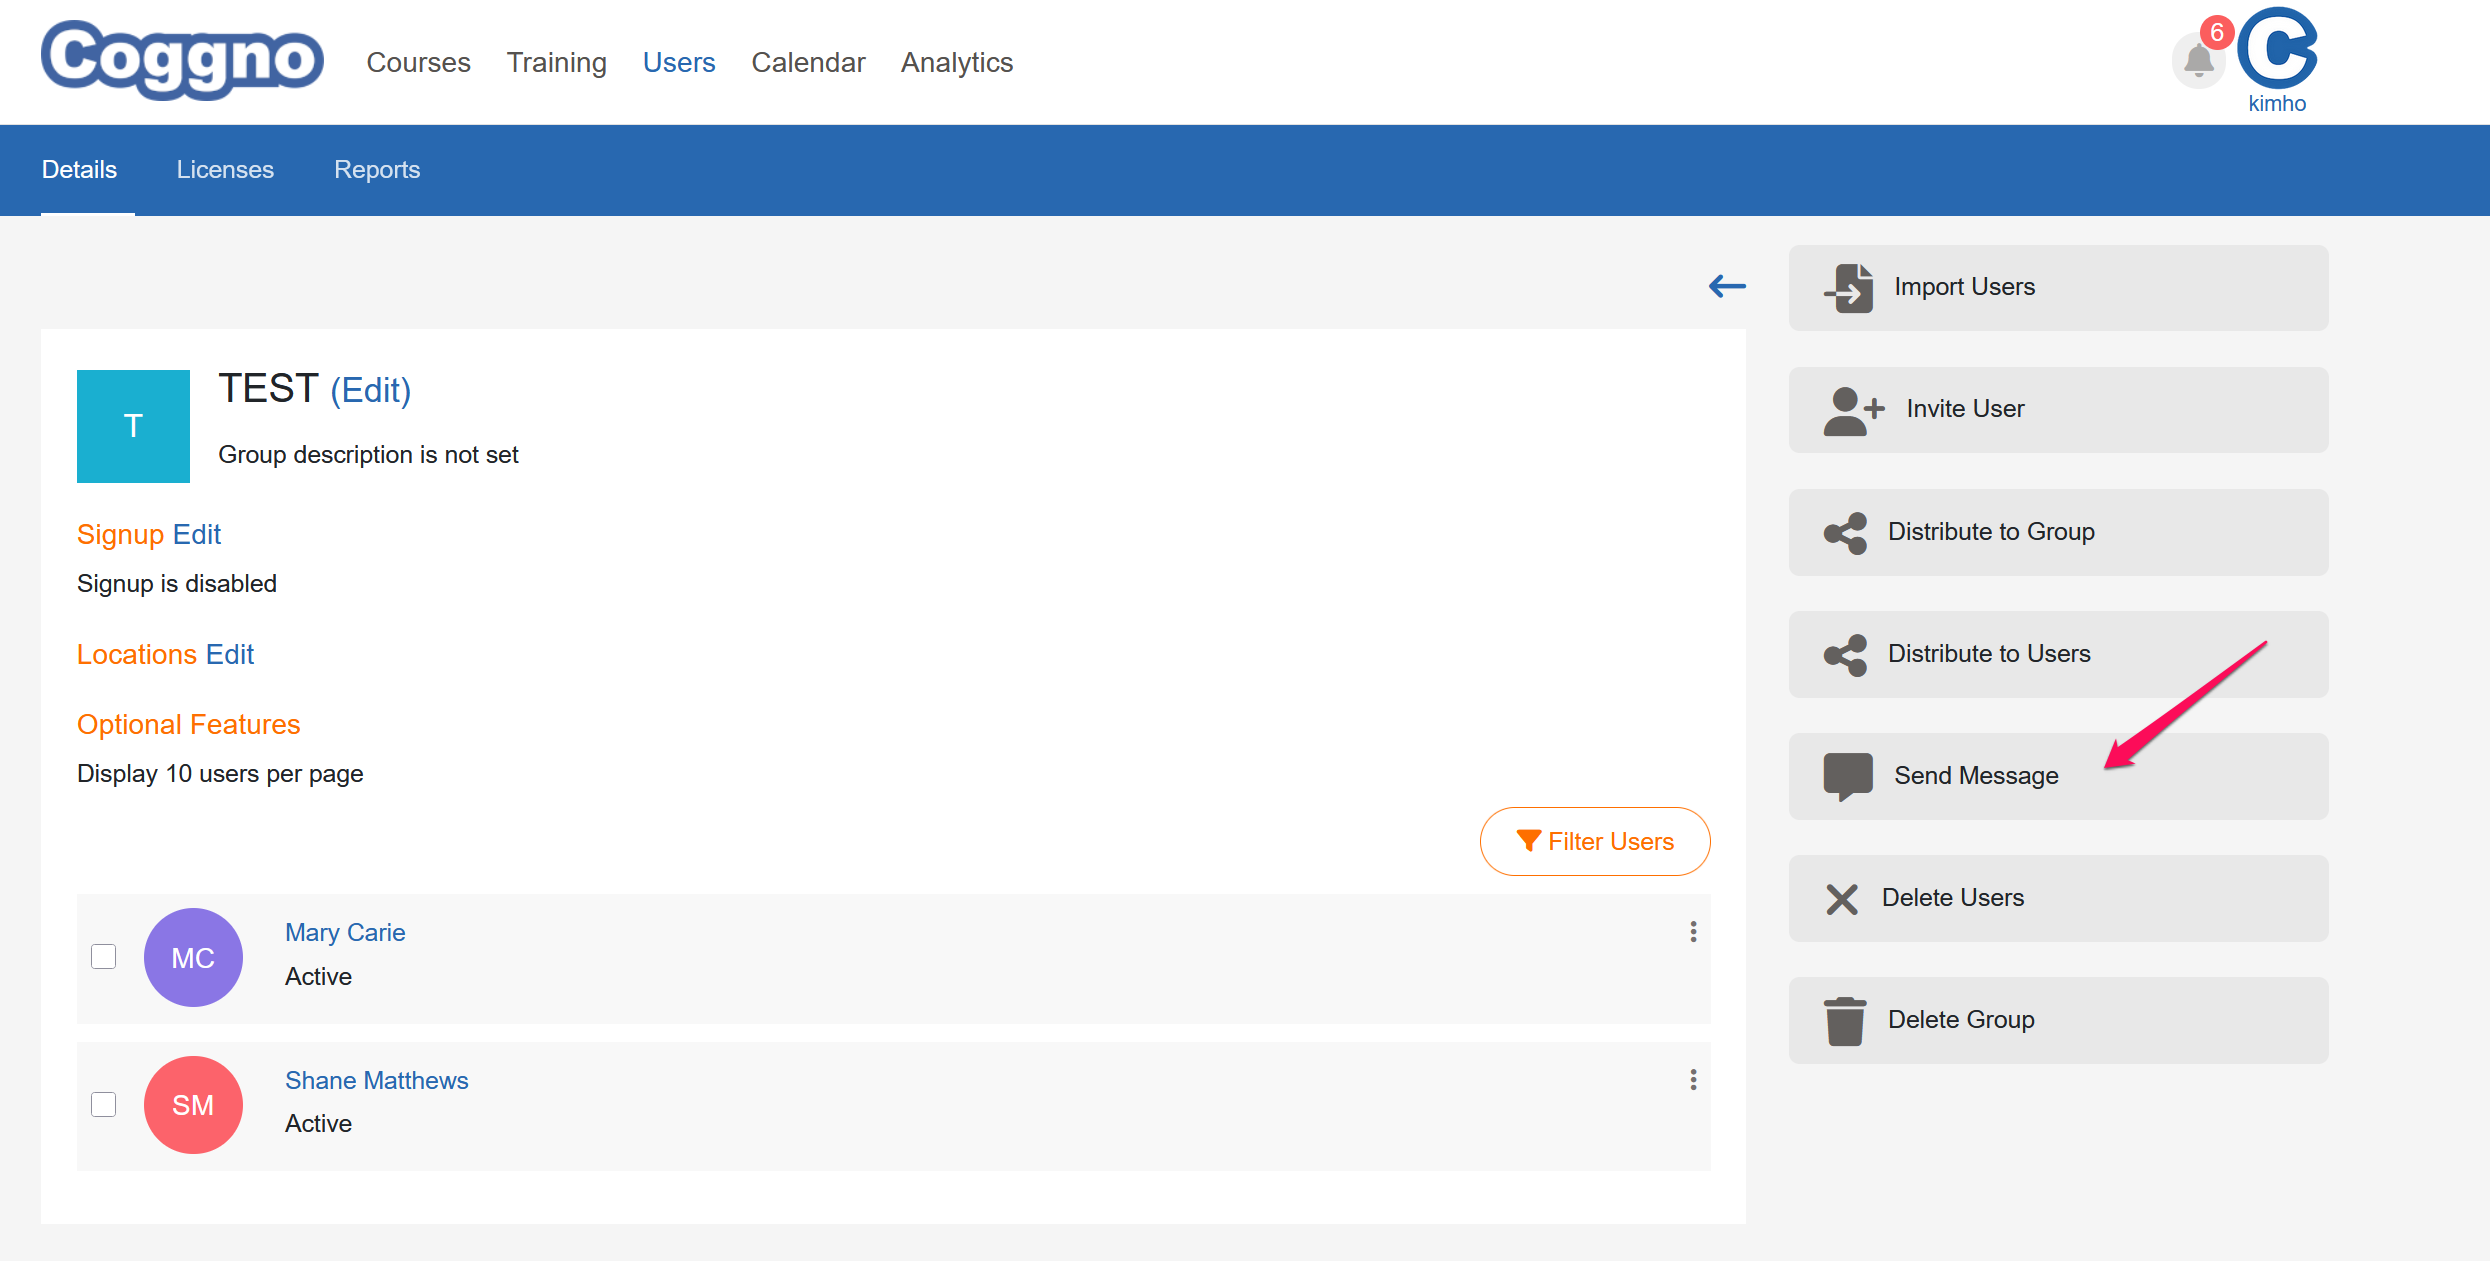
Task: Click Shane Matthews' Active status
Action: point(318,1124)
